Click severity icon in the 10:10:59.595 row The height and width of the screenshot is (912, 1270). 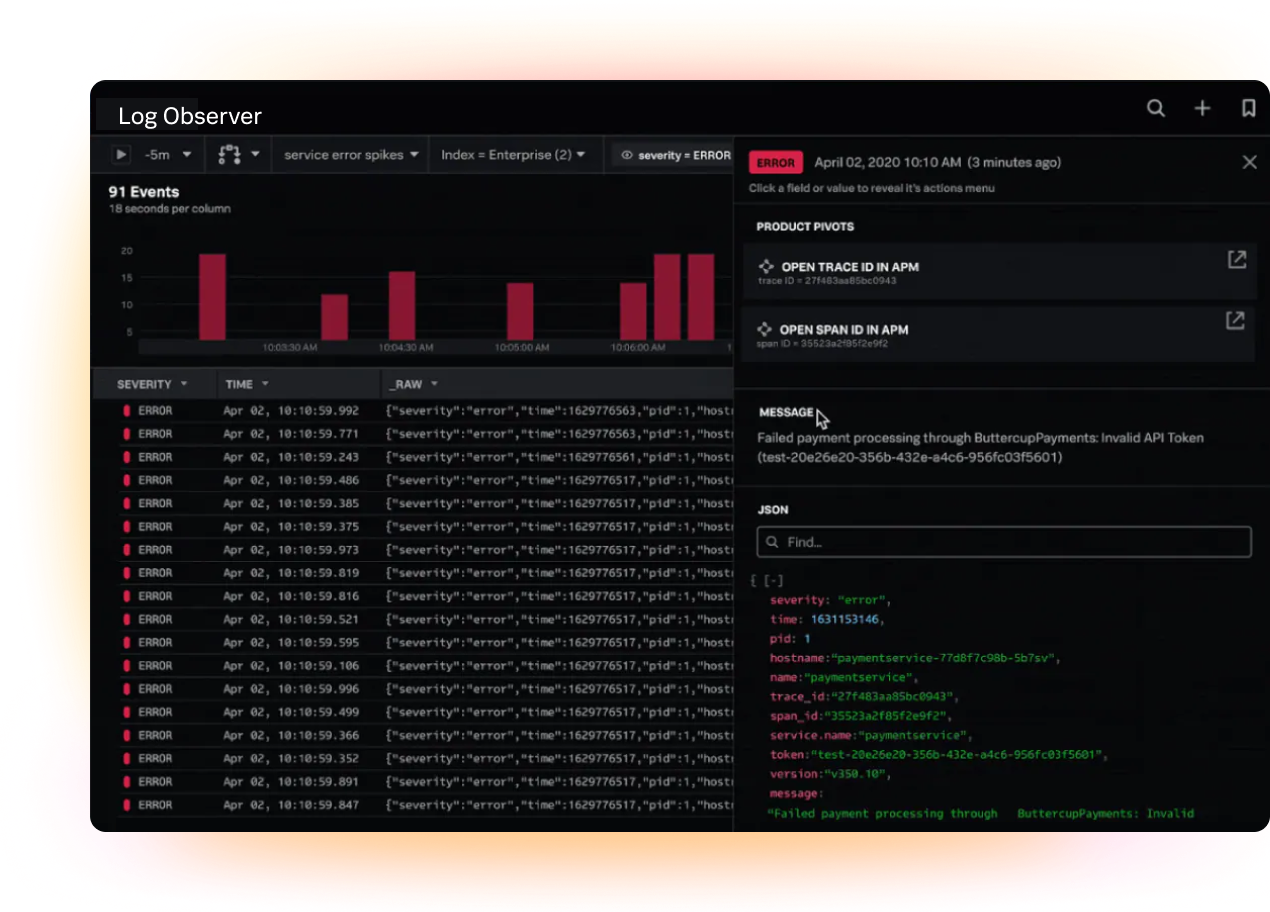point(127,642)
